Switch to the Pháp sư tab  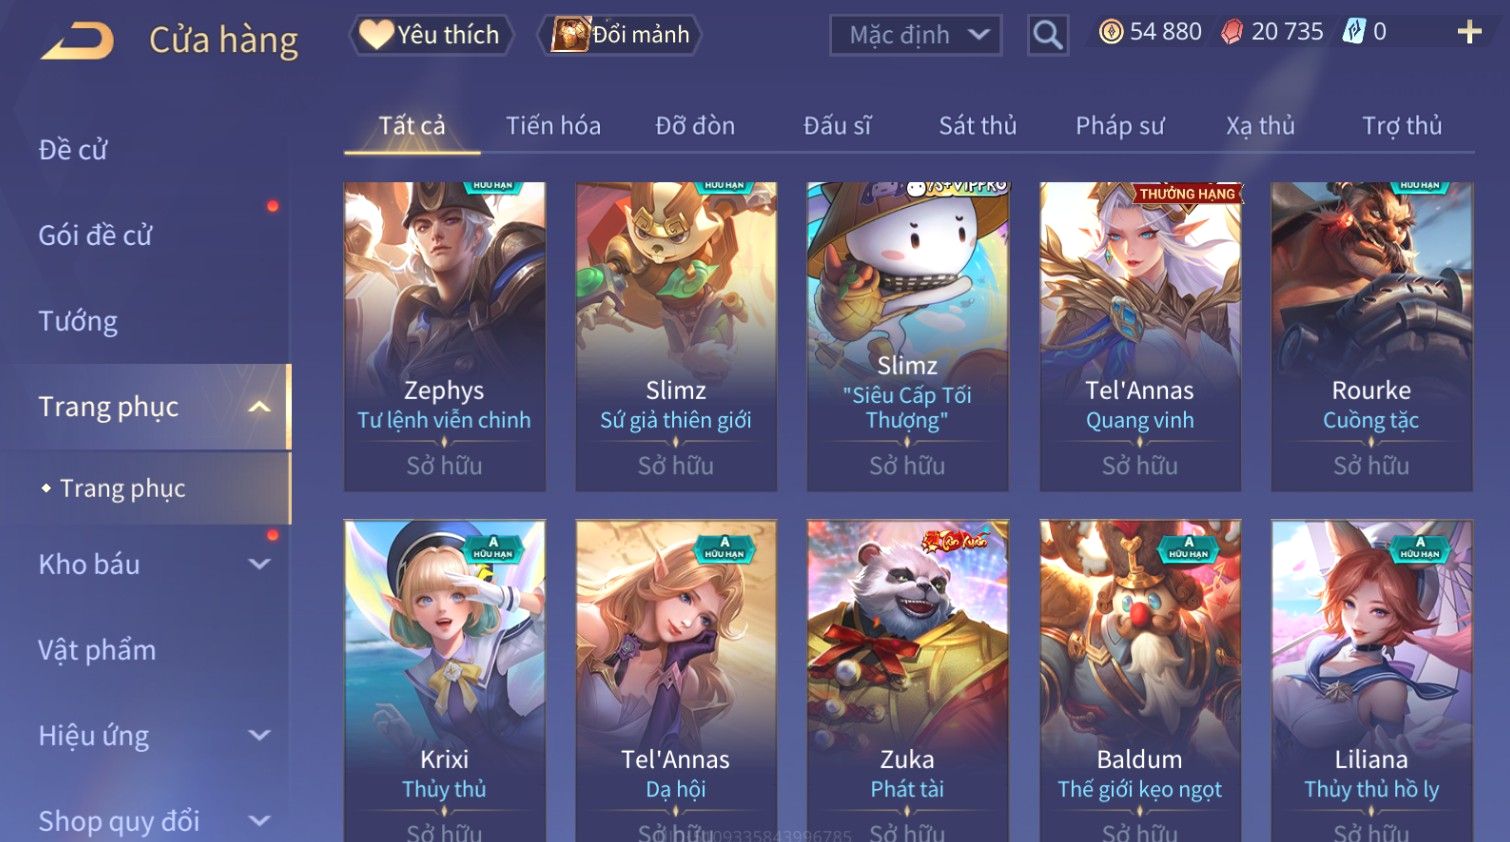1120,126
